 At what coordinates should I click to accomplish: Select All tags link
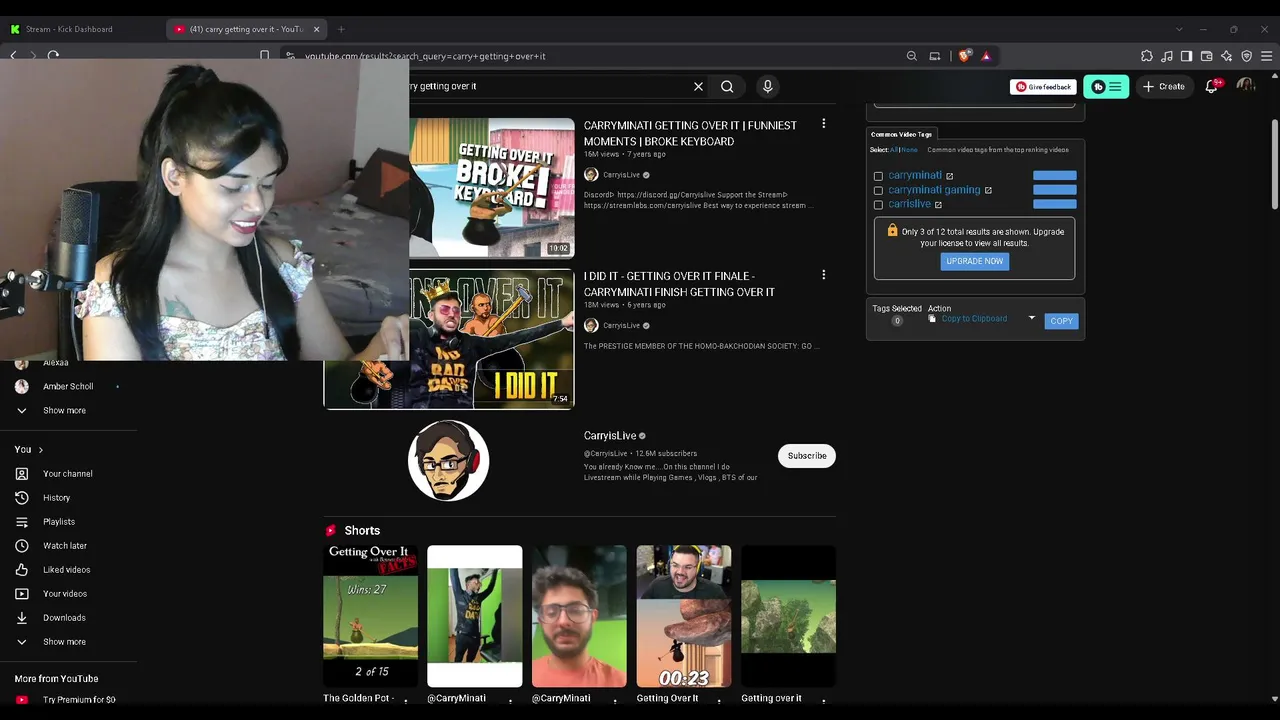tap(894, 150)
